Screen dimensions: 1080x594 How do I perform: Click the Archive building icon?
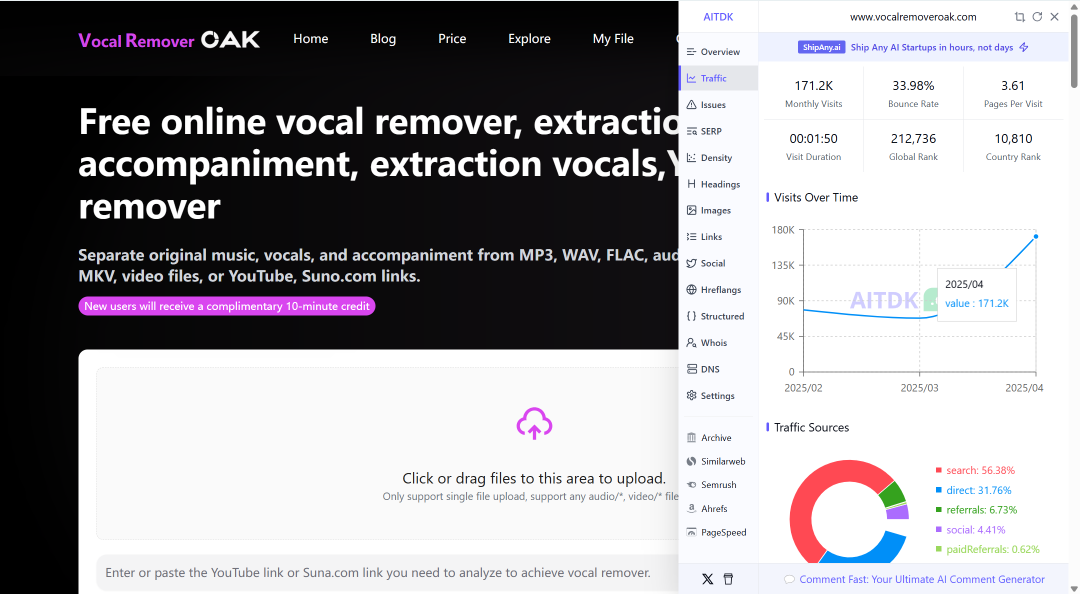click(x=692, y=438)
